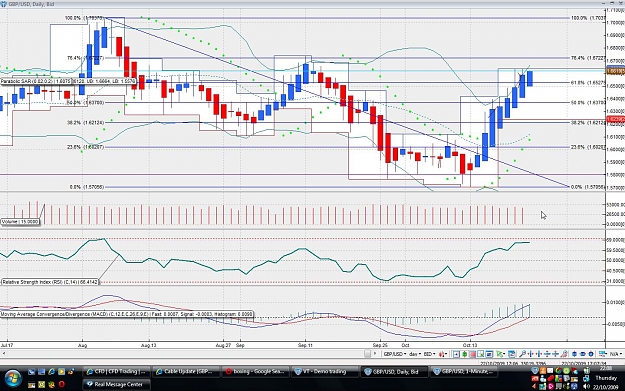Open the GBP/USD symbol dropdown in toolbar

395,354
